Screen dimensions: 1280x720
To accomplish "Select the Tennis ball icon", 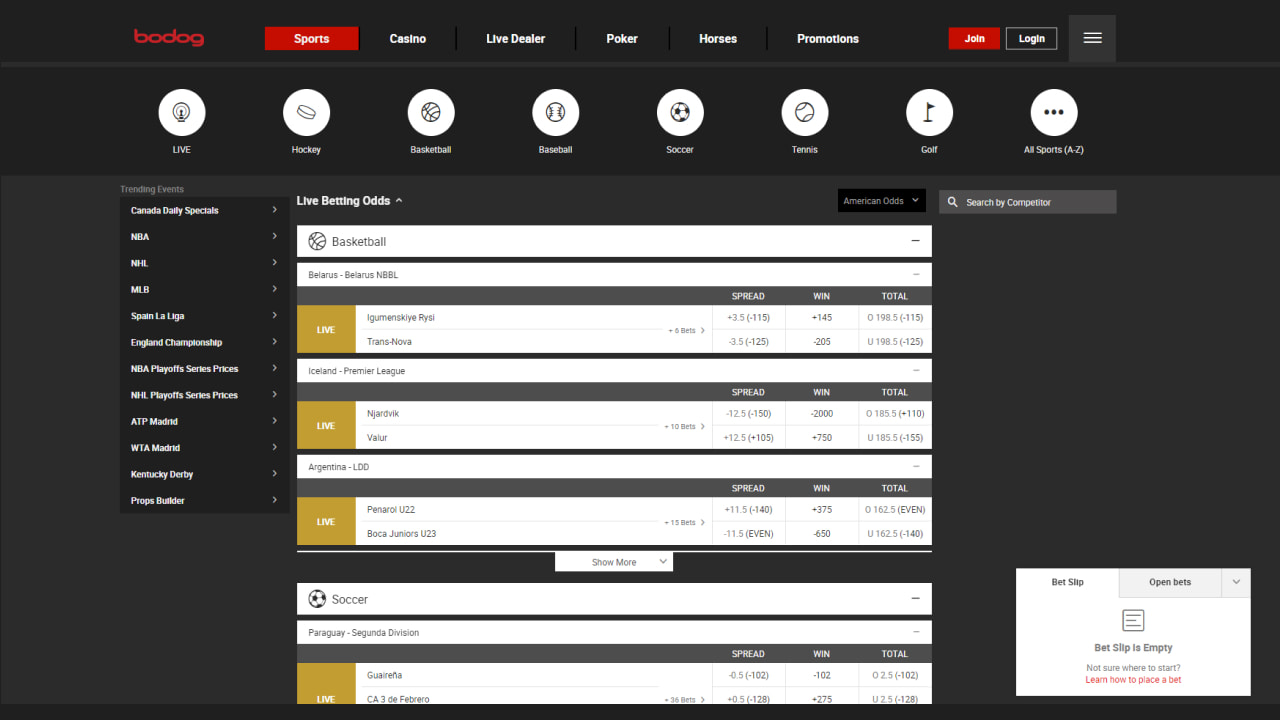I will [x=805, y=112].
